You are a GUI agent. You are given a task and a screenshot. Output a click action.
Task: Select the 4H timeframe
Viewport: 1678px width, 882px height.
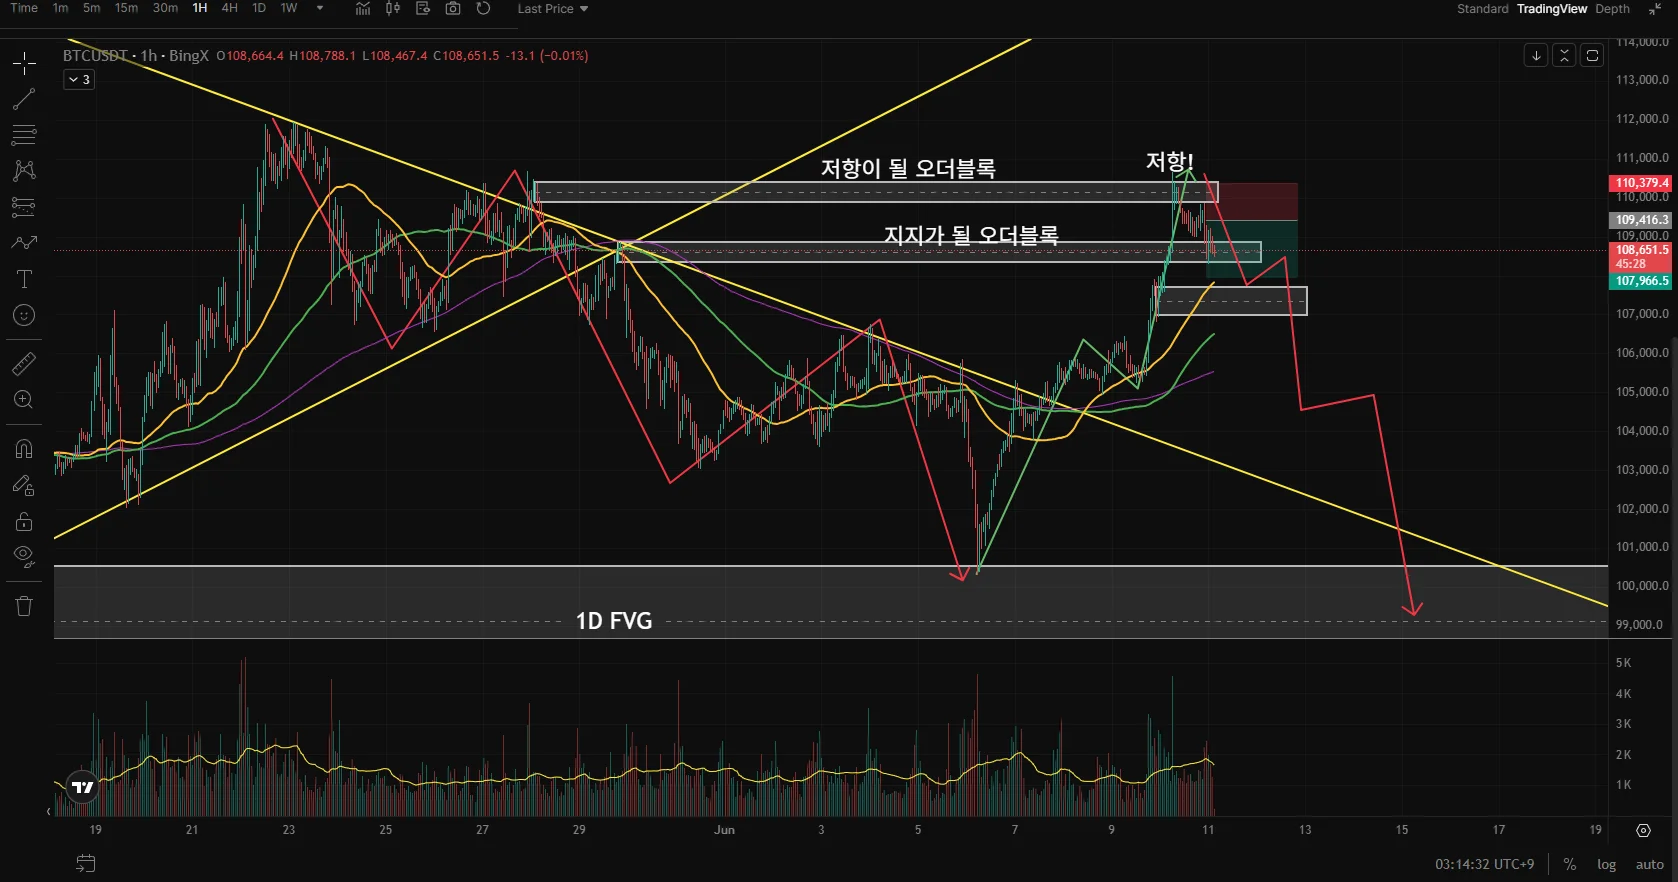coord(229,8)
